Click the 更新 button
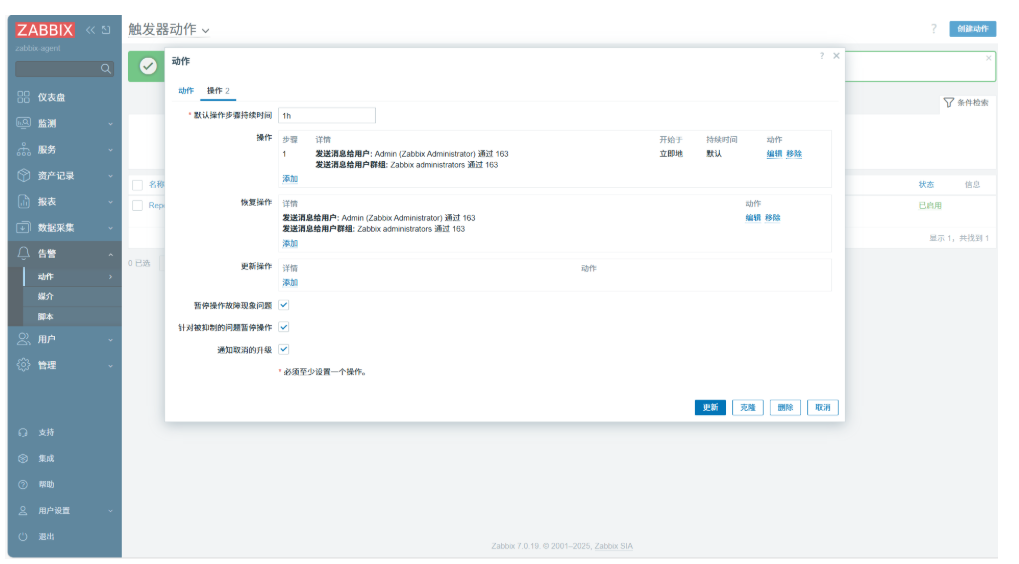 pyautogui.click(x=710, y=407)
